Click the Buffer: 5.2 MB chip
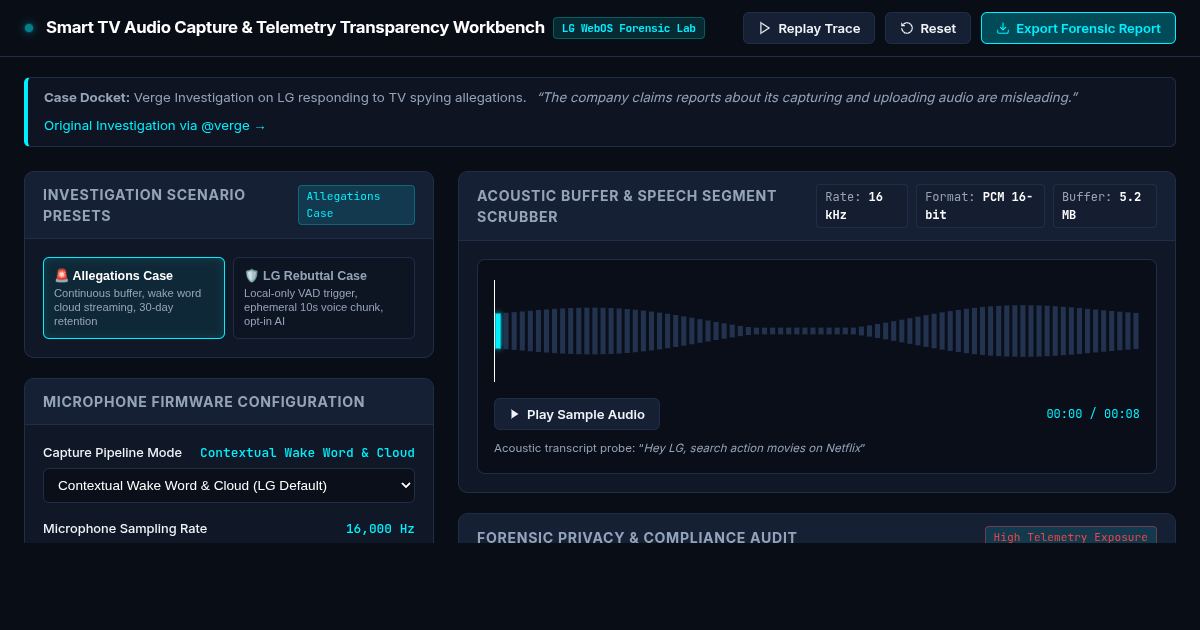 coord(1105,206)
